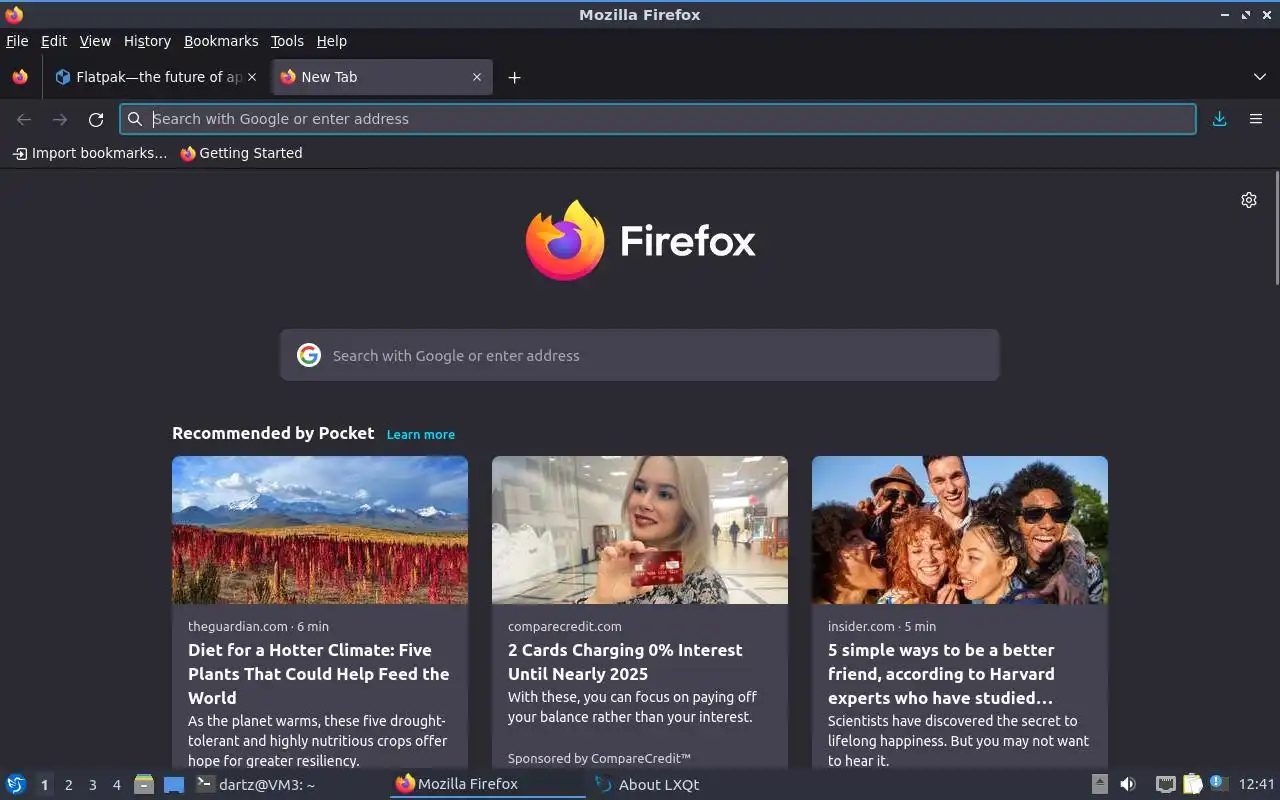Expand the list all tabs chevron
Viewport: 1280px width, 800px height.
pos(1259,77)
